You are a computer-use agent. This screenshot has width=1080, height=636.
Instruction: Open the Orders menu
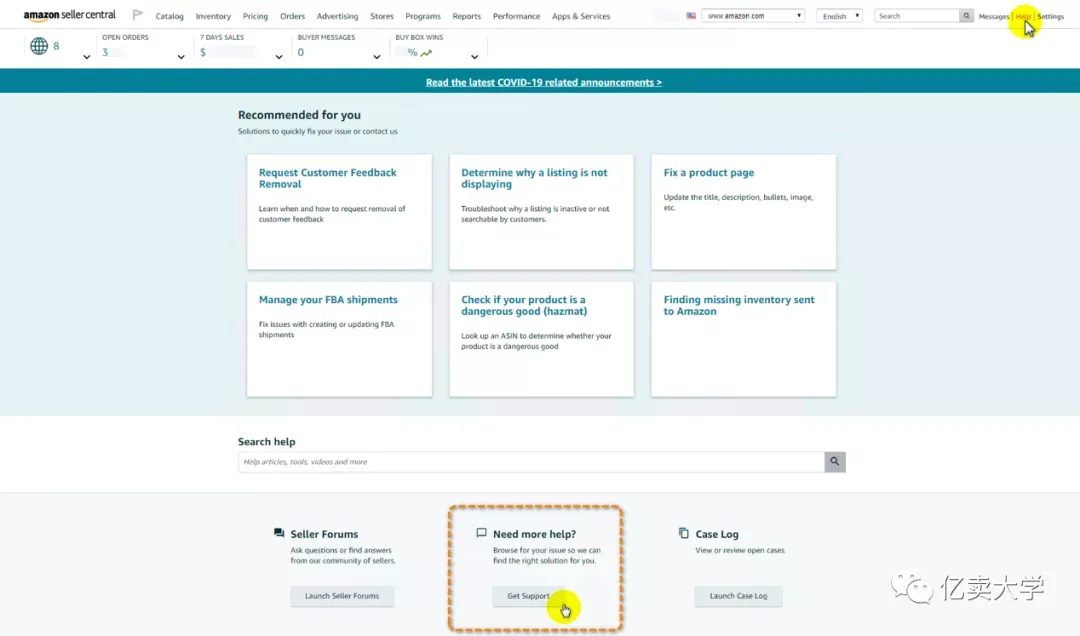coord(293,16)
